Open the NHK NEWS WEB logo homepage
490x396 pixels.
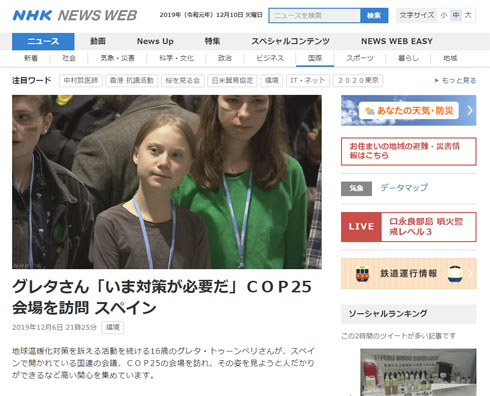click(x=75, y=15)
